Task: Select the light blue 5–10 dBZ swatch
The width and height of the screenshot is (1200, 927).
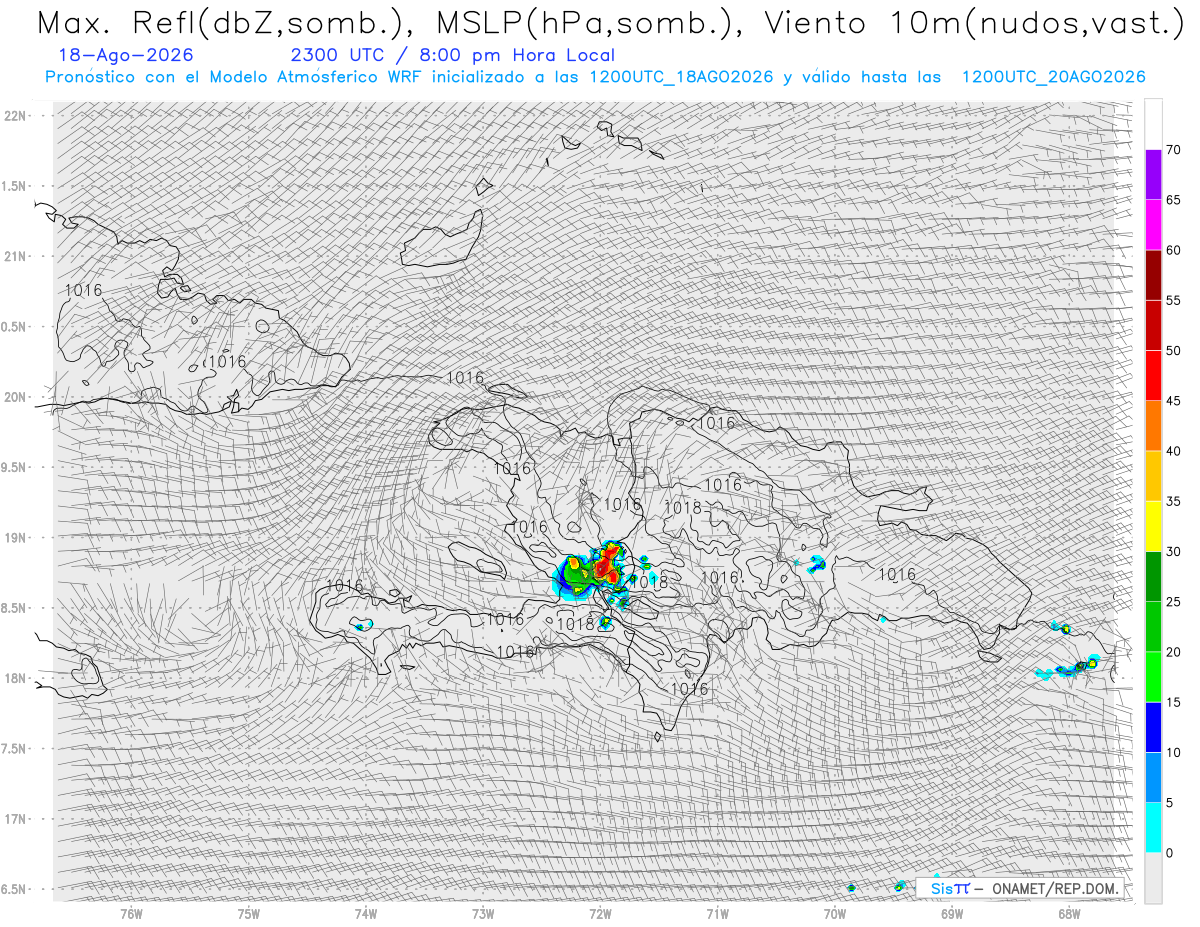Action: click(x=1153, y=777)
